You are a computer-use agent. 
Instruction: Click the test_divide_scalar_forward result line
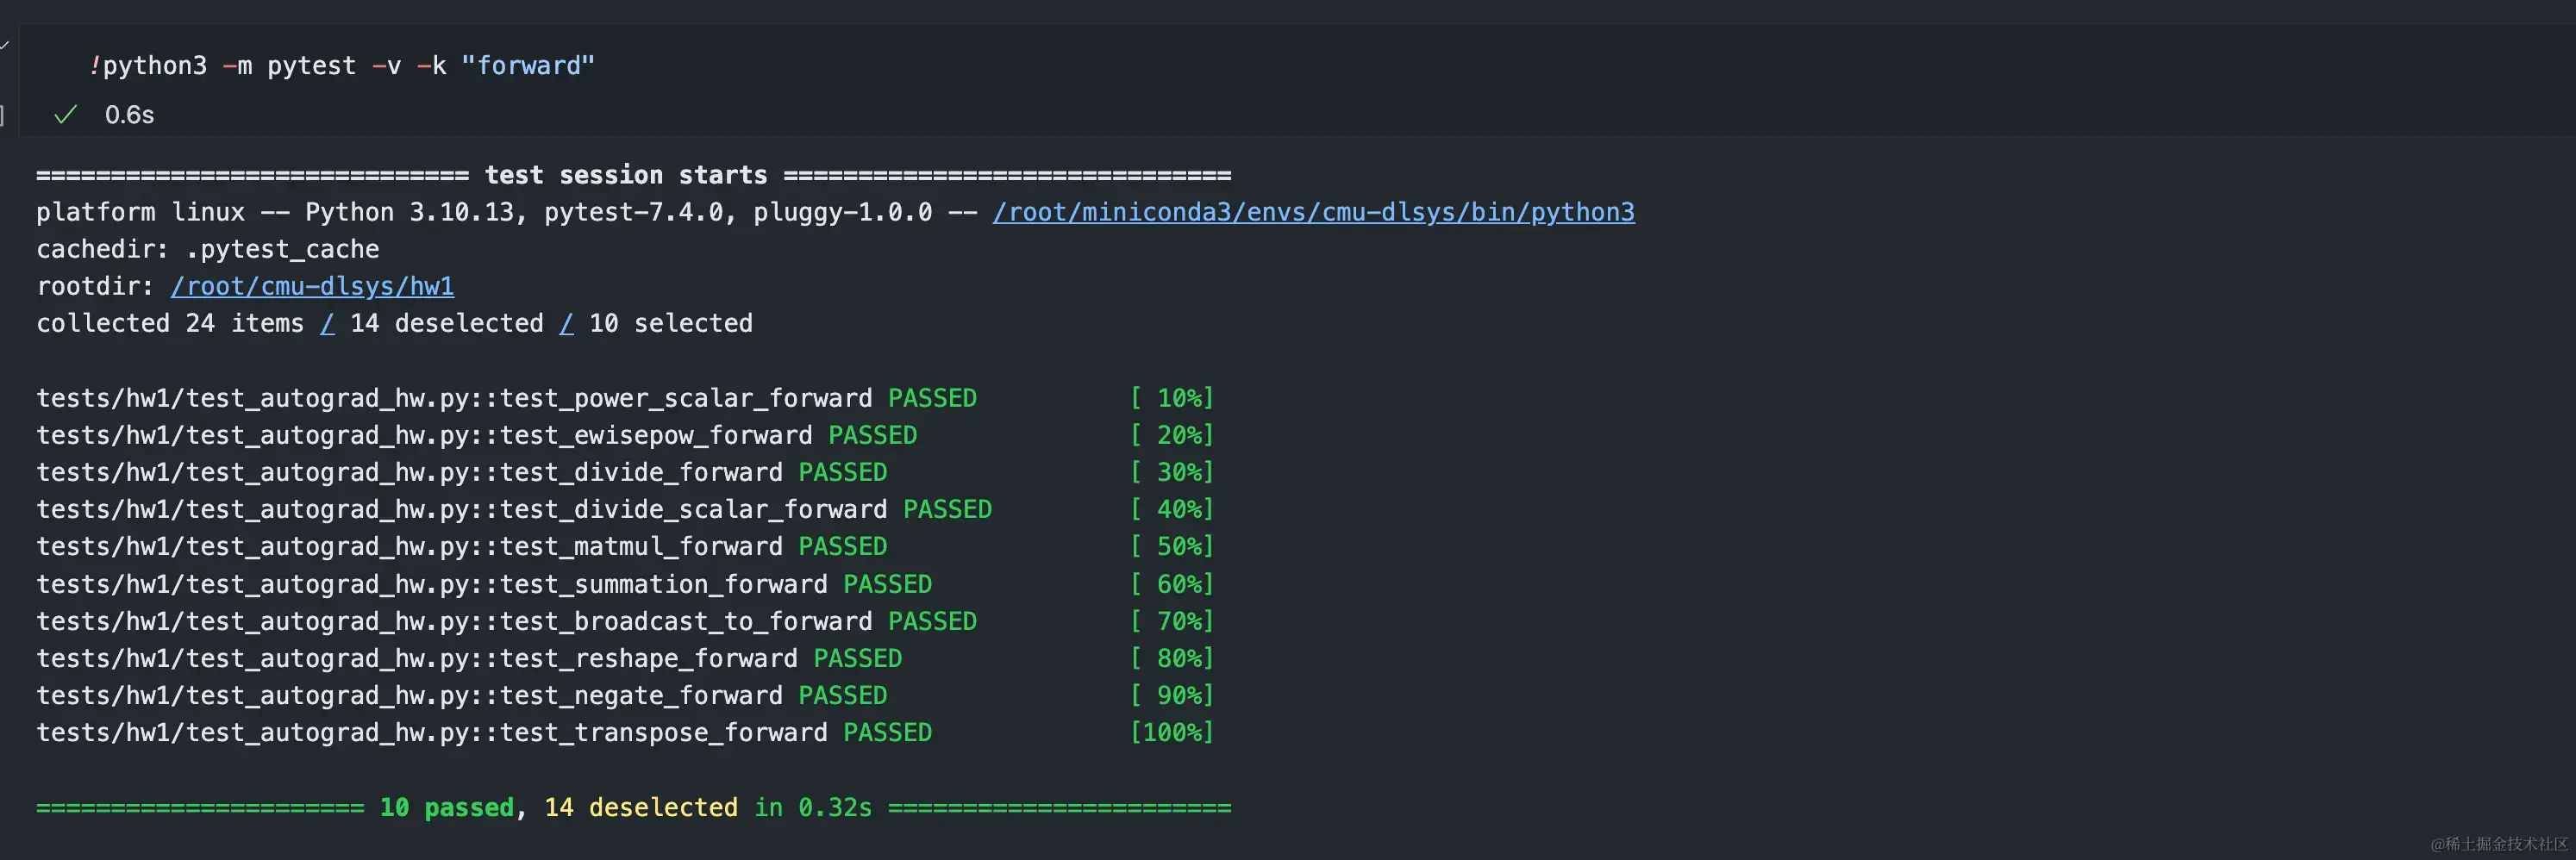point(625,509)
